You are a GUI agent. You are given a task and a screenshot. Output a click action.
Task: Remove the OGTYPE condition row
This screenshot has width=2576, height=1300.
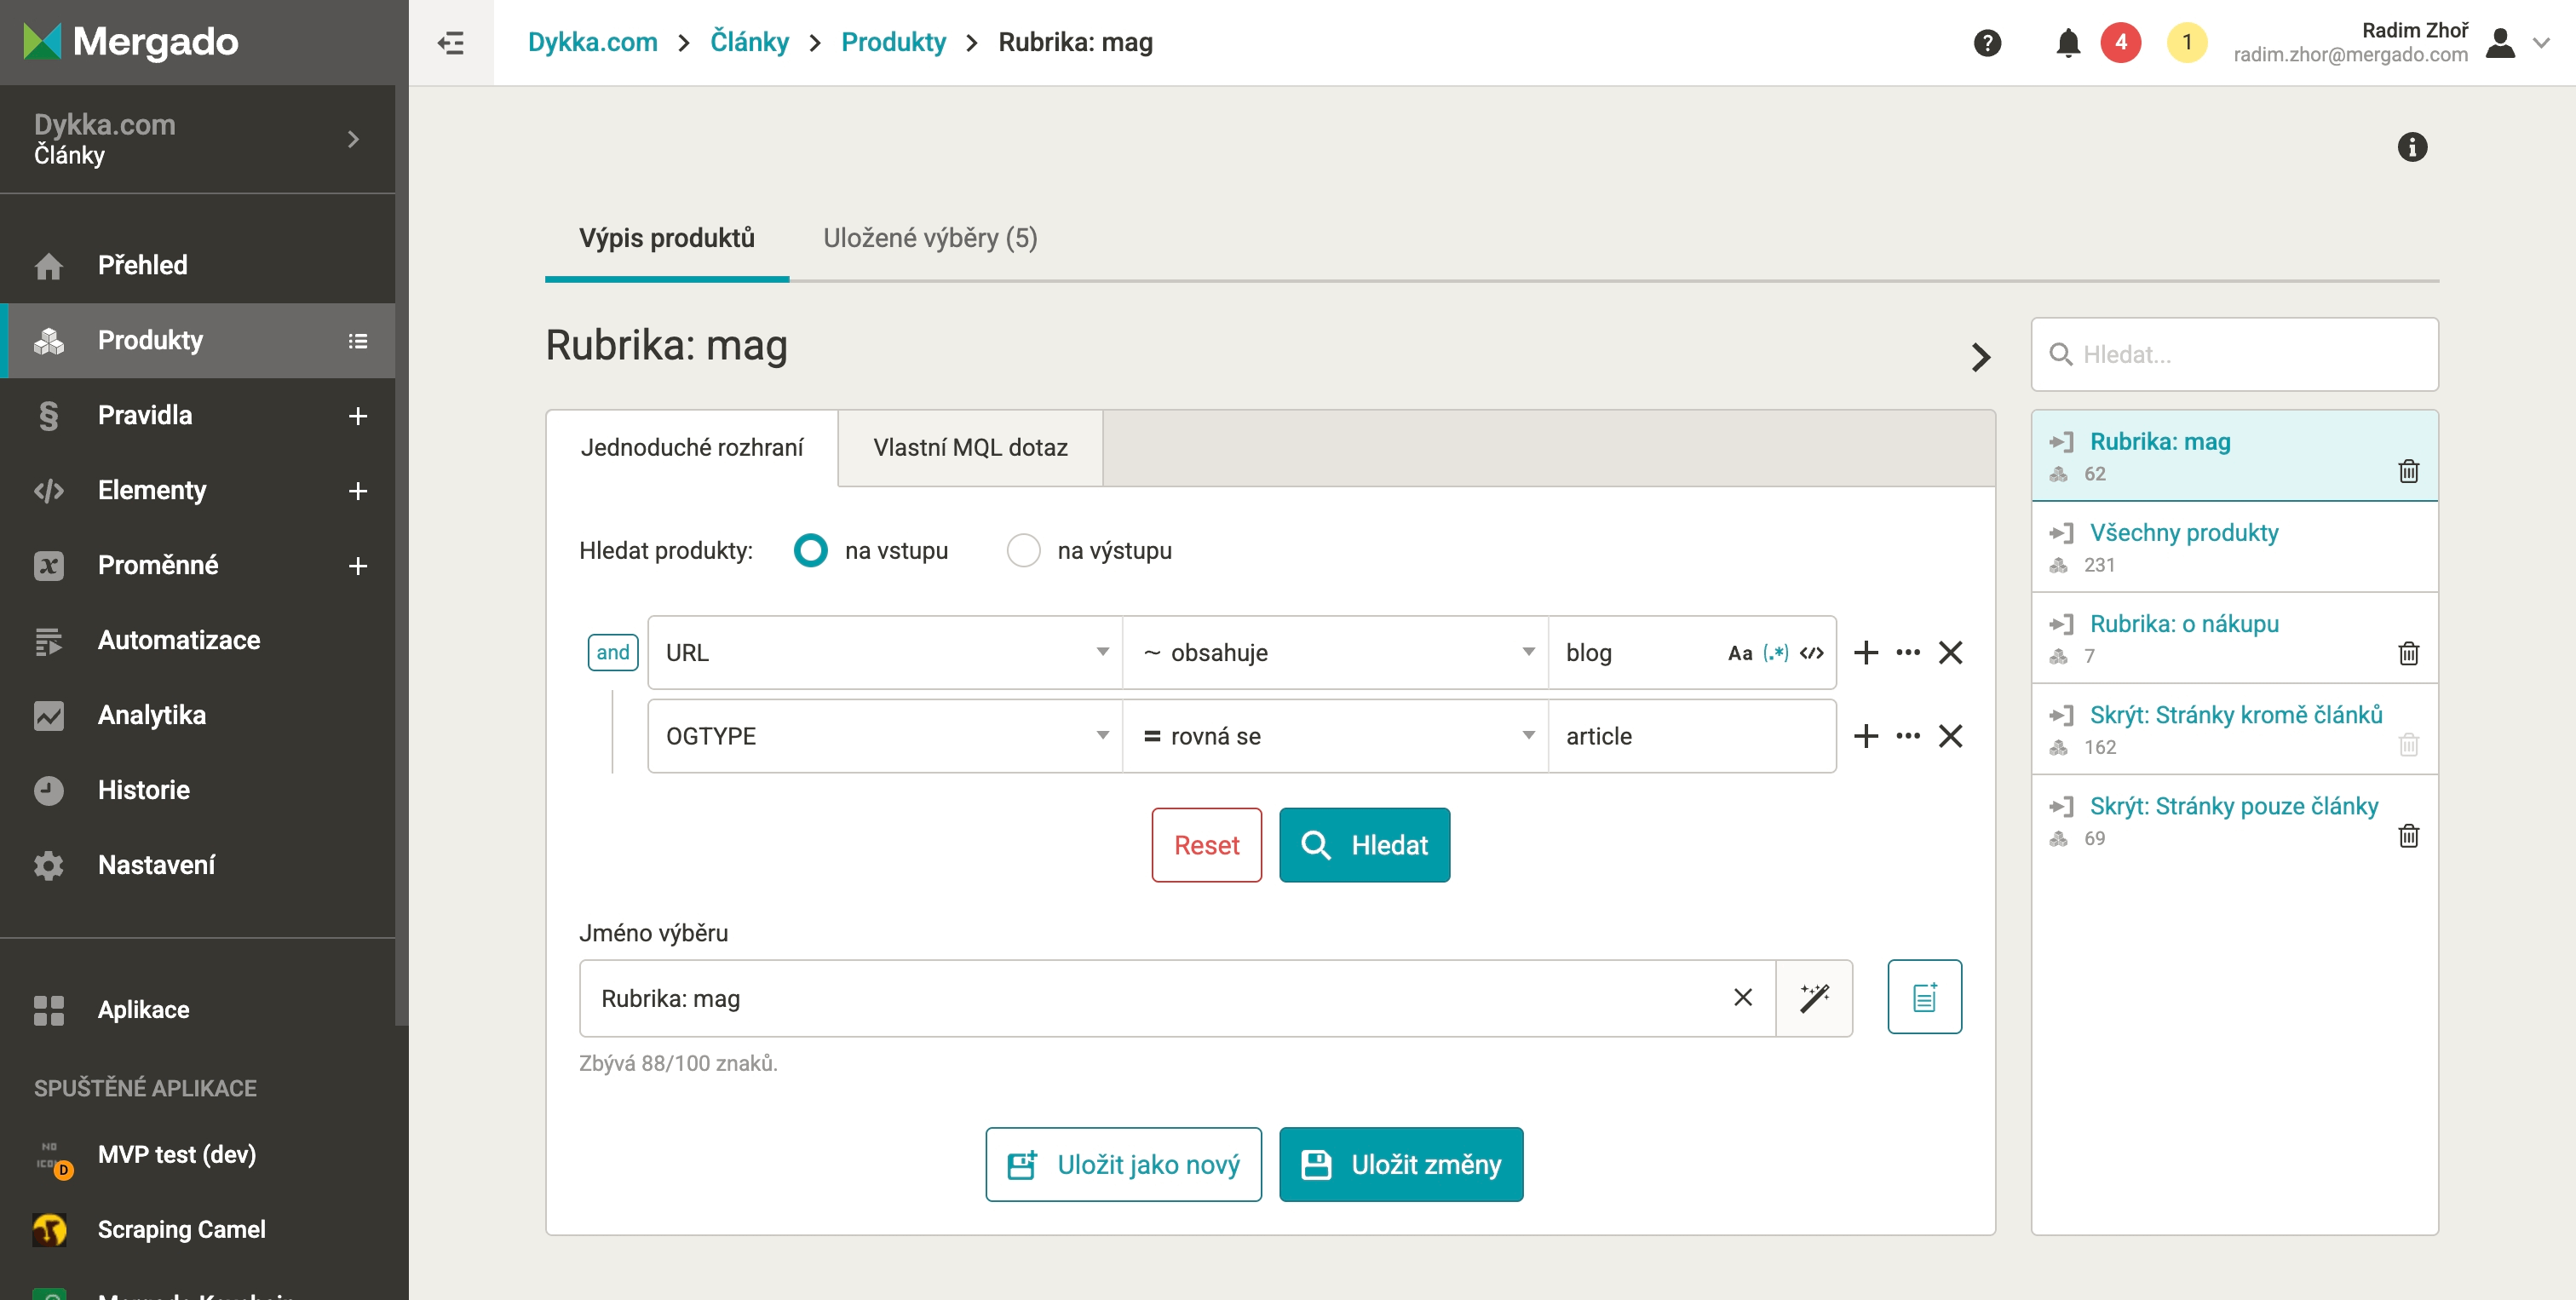(x=1950, y=736)
